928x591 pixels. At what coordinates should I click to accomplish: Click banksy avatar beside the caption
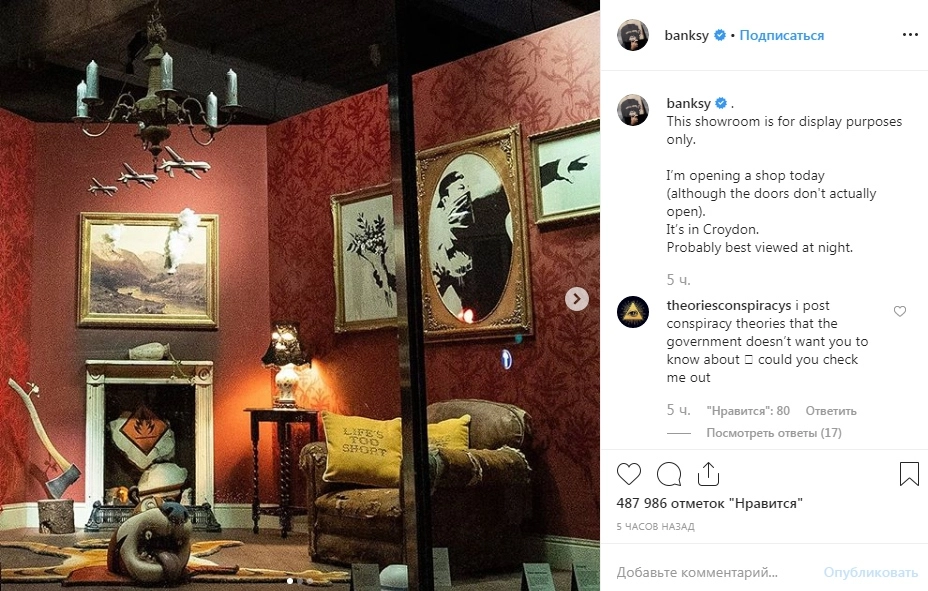pos(633,109)
